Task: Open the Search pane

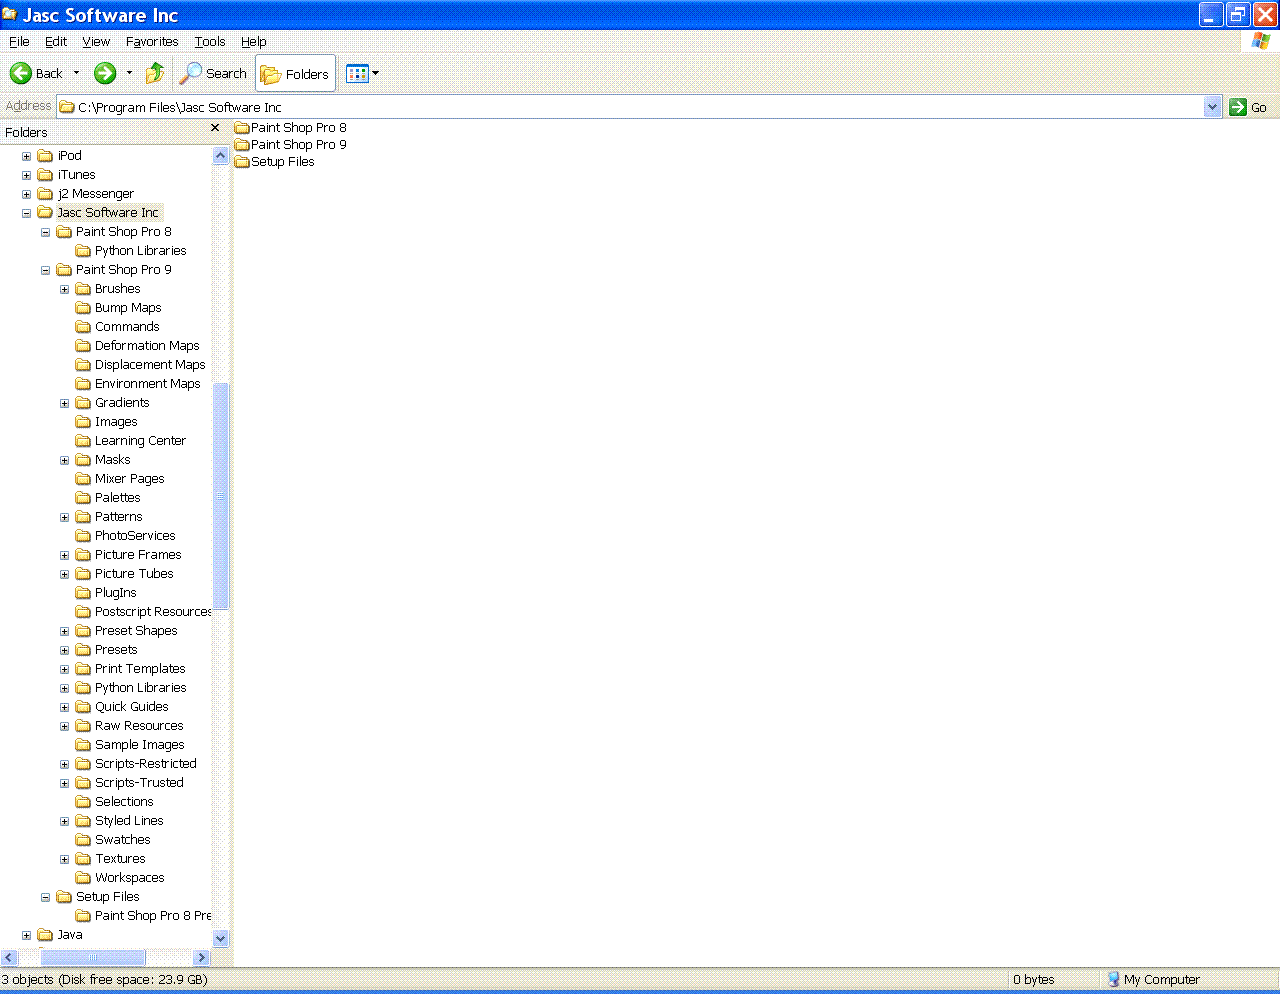Action: click(x=213, y=73)
